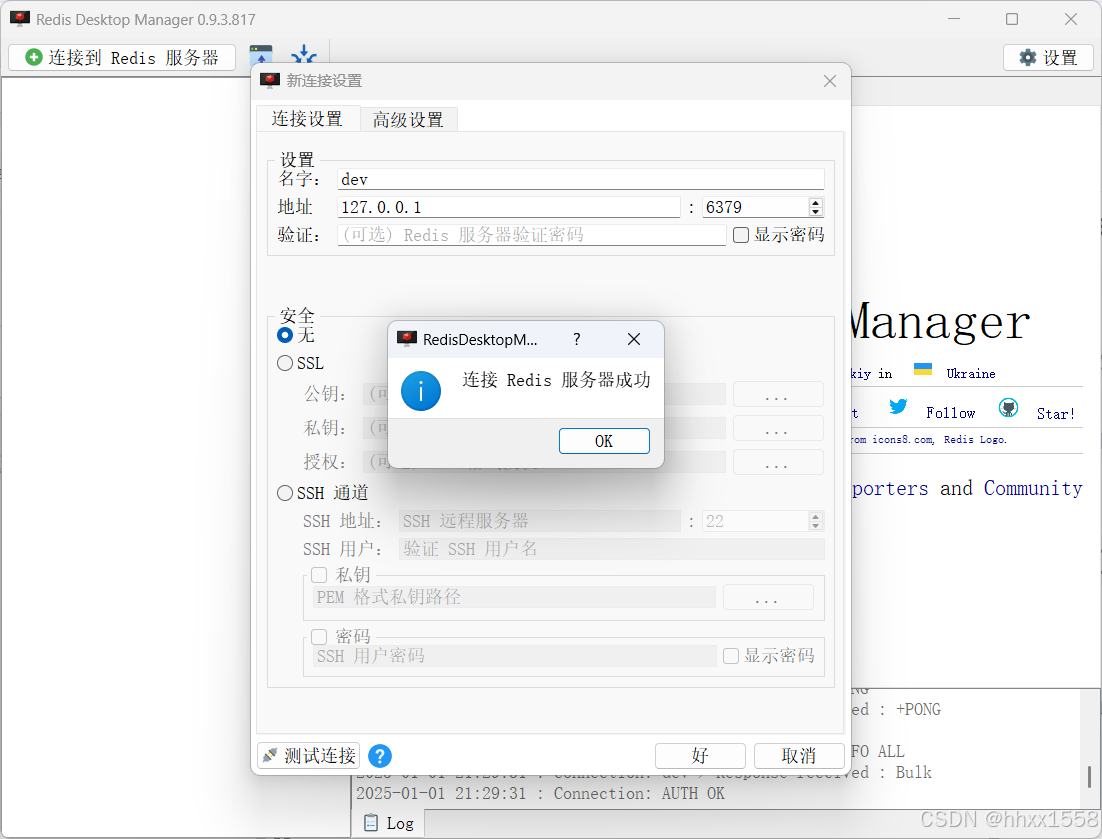Select the 无 security radio button

coord(285,335)
